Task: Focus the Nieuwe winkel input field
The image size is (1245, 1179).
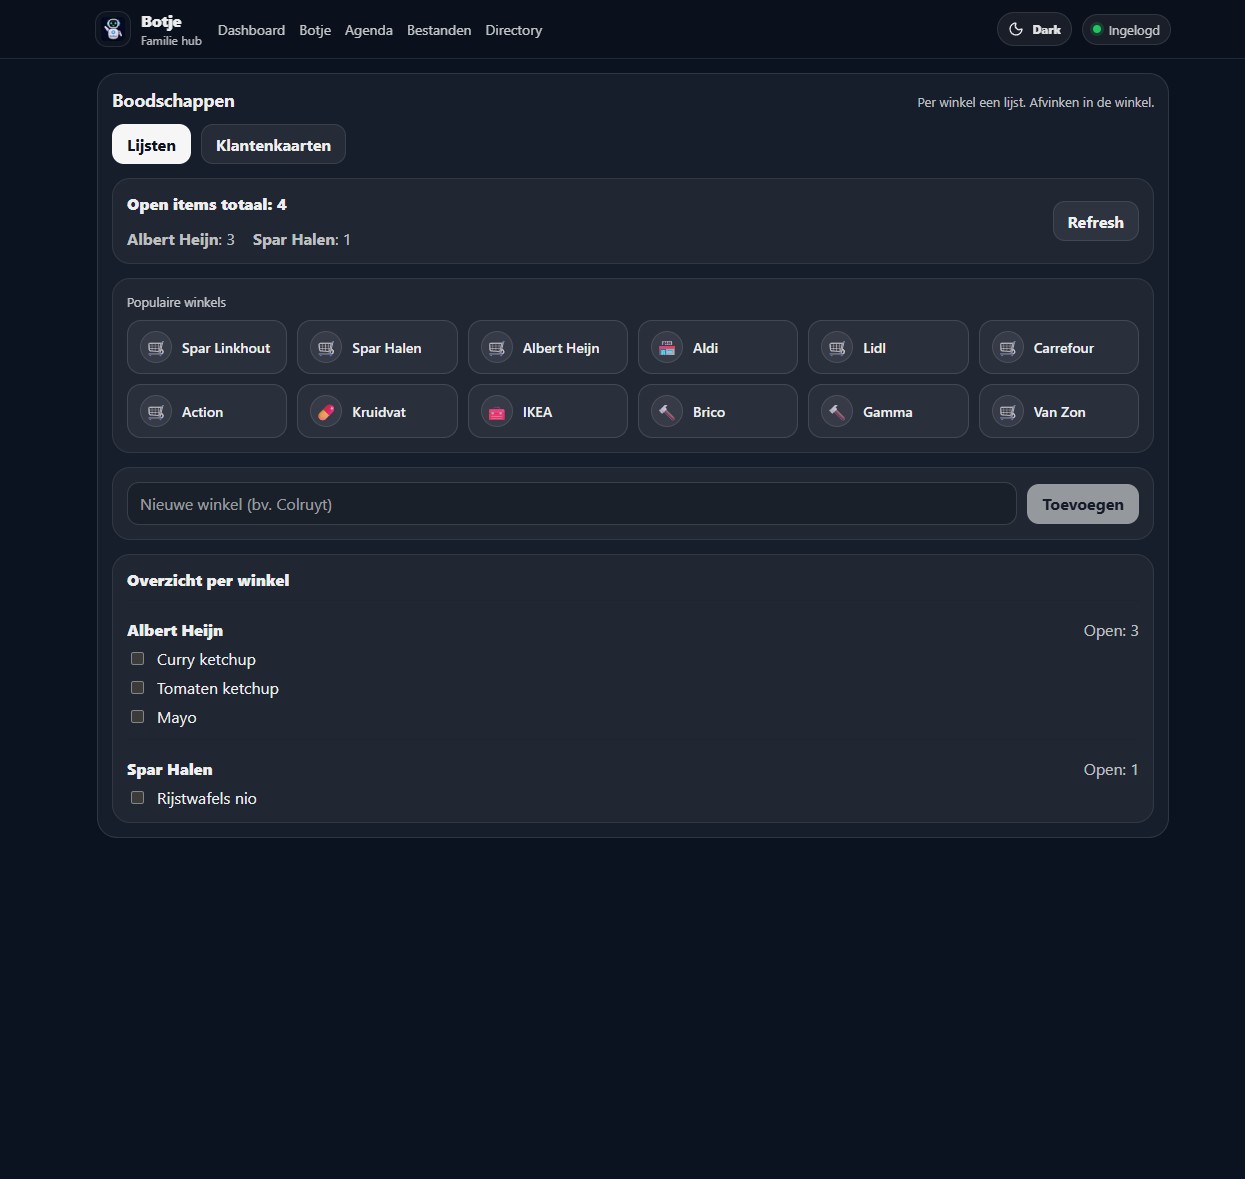Action: pos(571,505)
